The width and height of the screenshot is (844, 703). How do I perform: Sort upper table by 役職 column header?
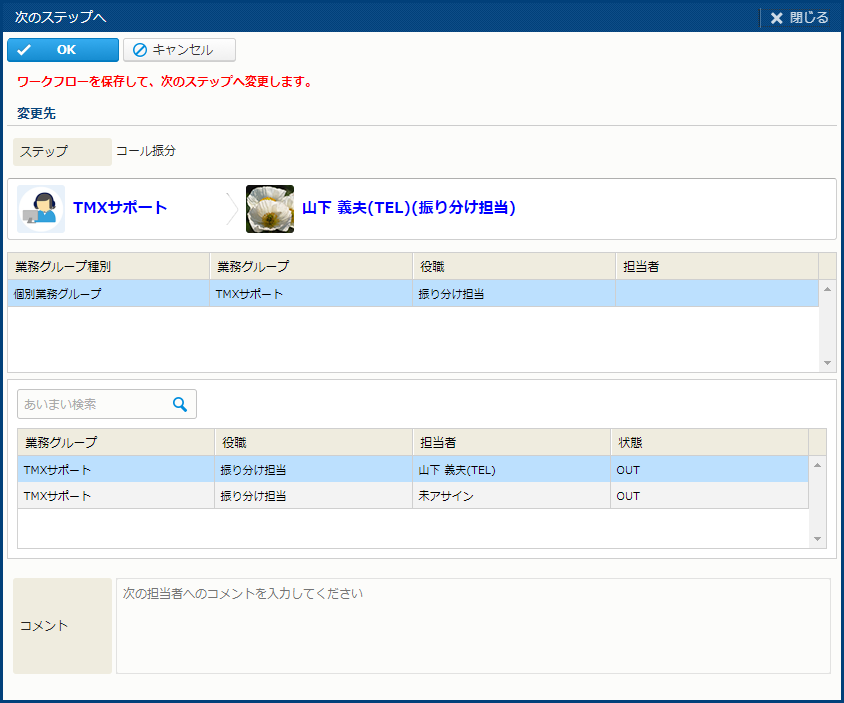[514, 267]
